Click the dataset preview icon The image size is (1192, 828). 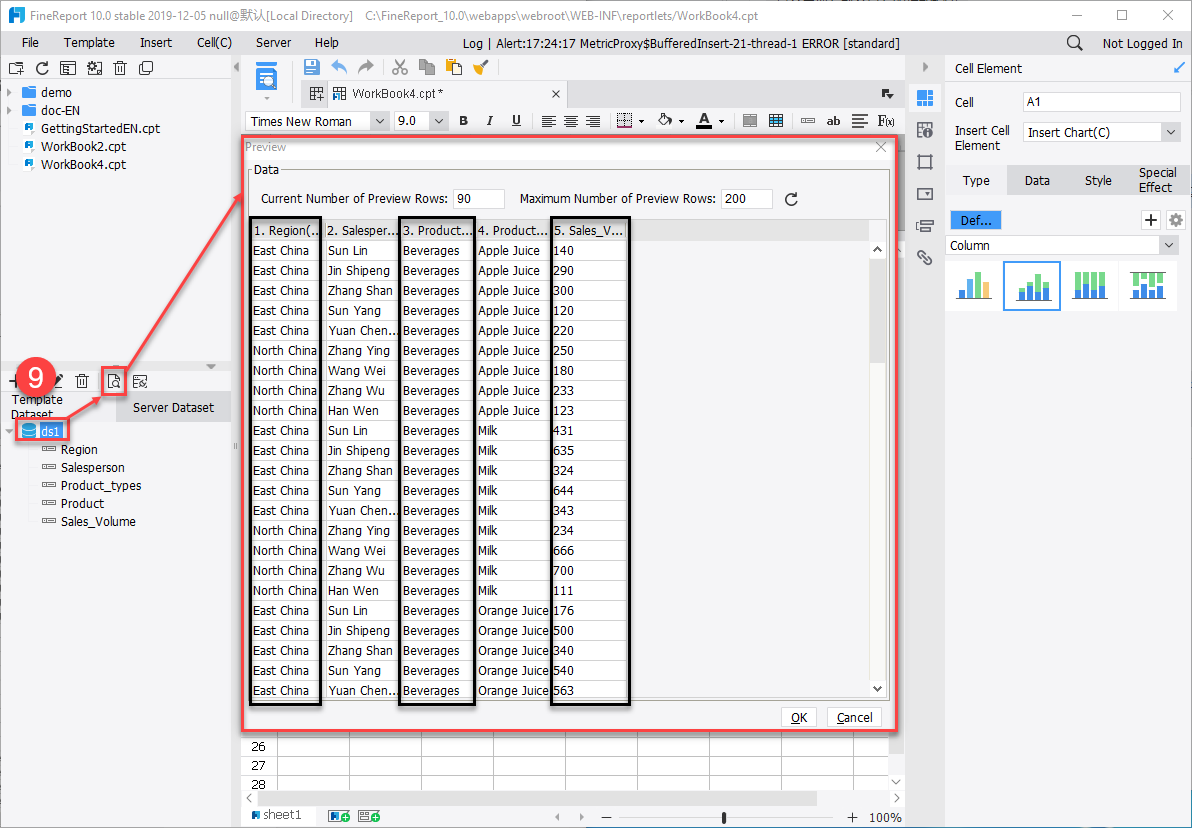(114, 380)
